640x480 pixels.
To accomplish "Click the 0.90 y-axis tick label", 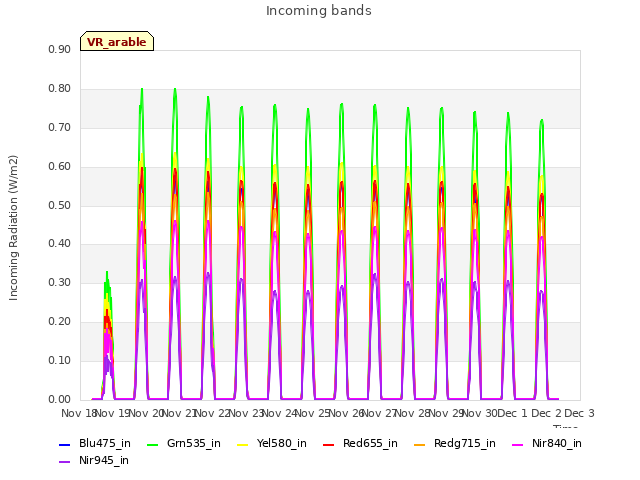I will click(59, 49).
